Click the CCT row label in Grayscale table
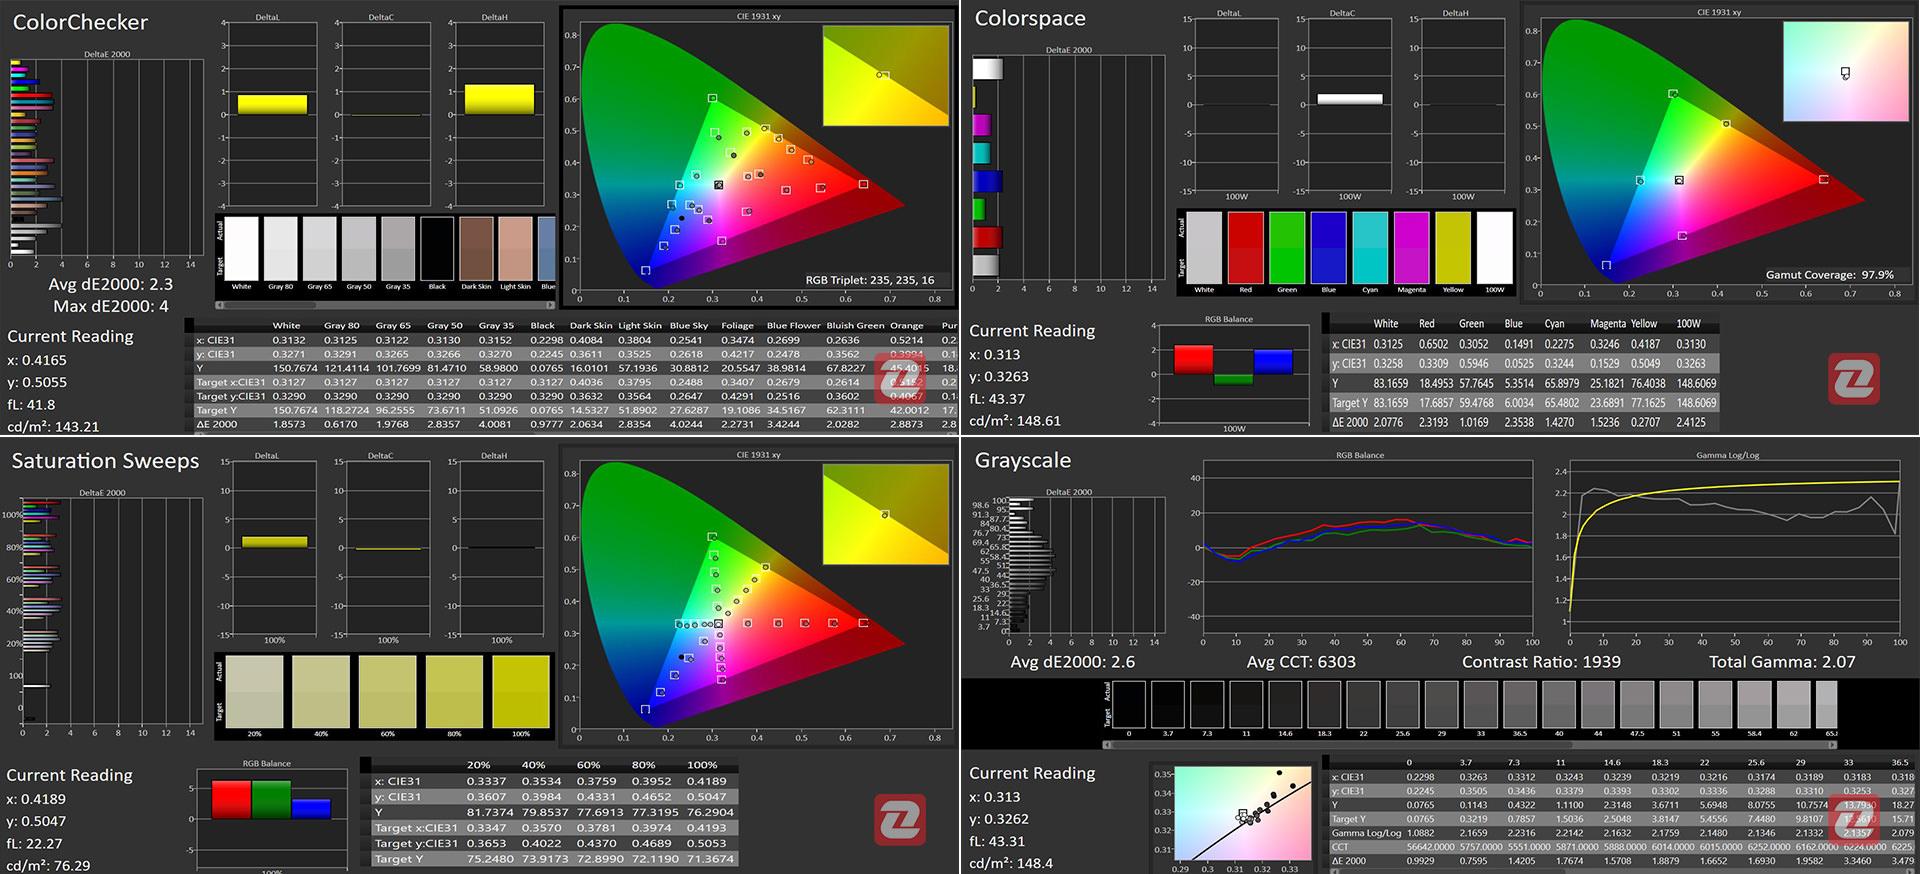Image resolution: width=1920 pixels, height=874 pixels. [x=1340, y=846]
